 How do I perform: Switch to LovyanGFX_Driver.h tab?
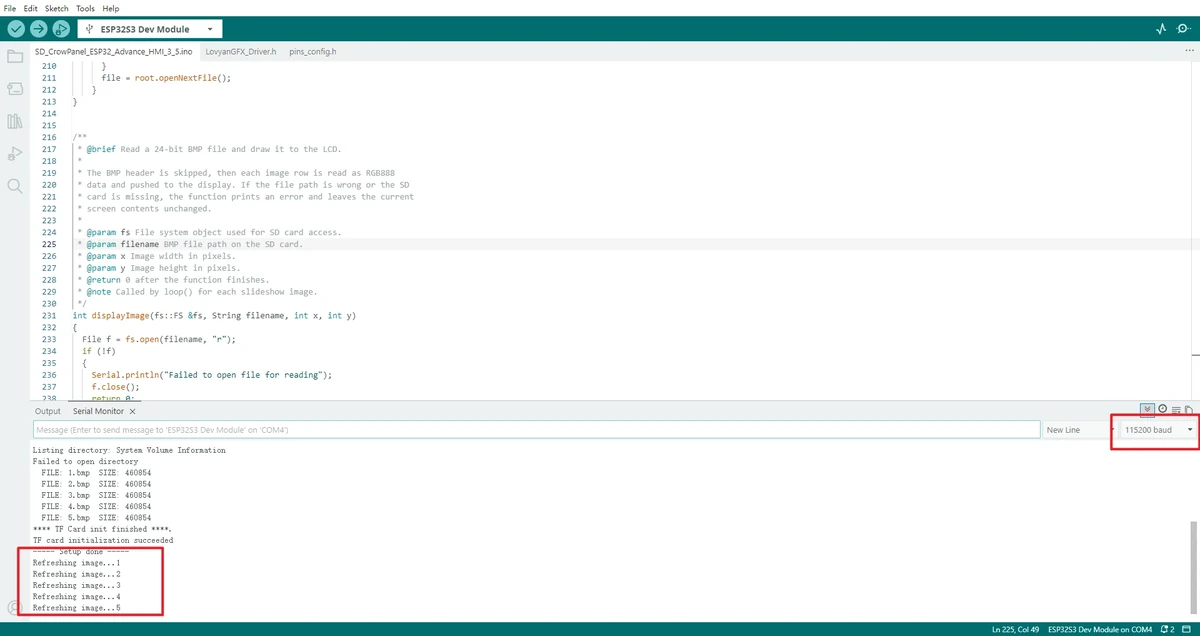[240, 50]
